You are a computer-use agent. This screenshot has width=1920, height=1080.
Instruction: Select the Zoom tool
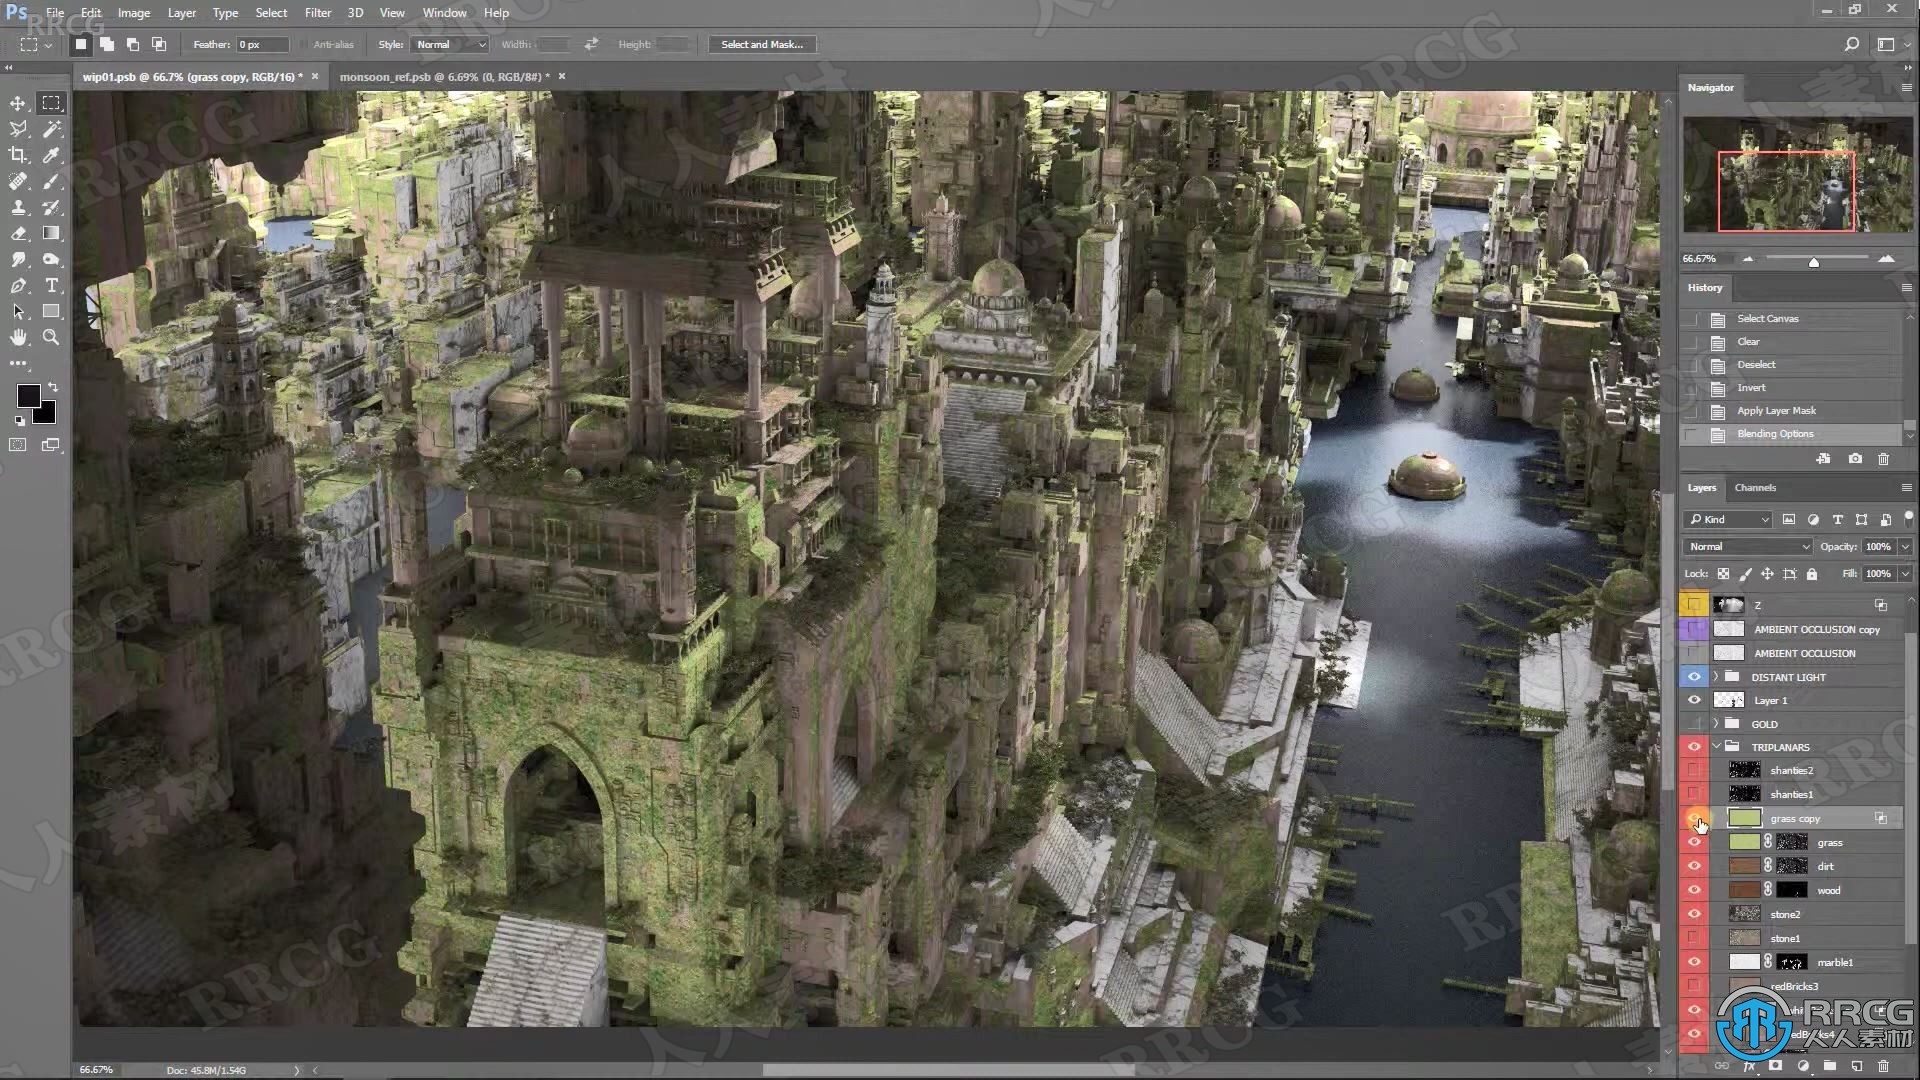pos(51,337)
